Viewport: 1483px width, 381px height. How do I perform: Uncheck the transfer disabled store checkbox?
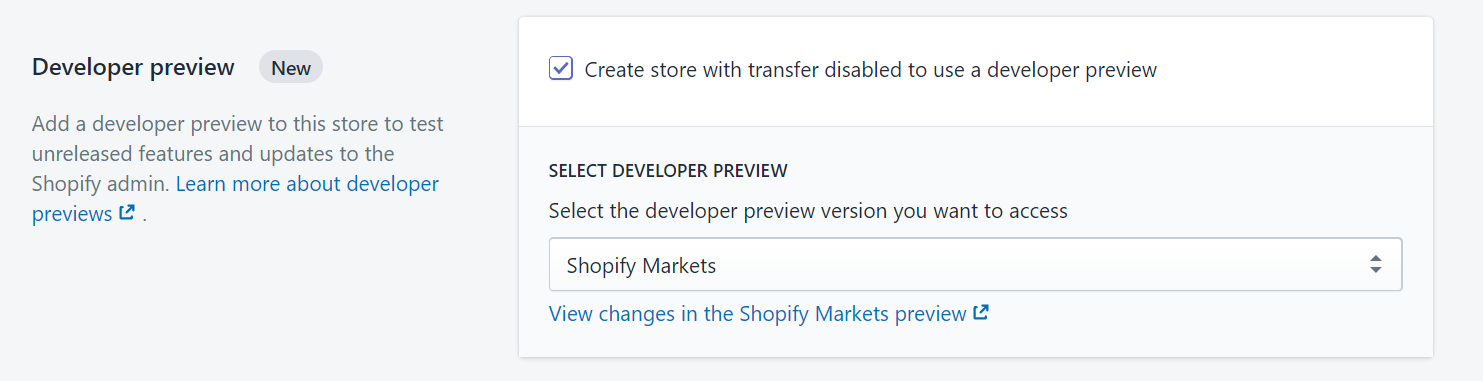click(561, 69)
